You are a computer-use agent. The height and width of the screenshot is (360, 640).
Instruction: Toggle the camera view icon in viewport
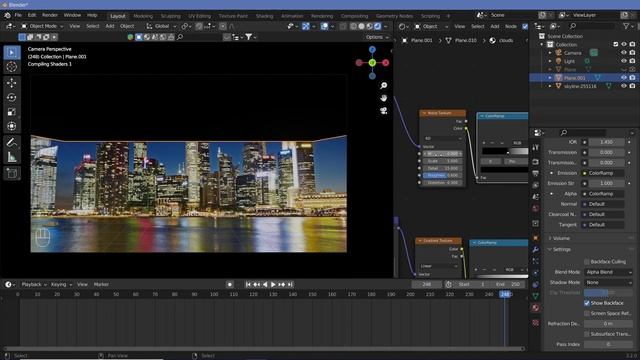point(384,111)
